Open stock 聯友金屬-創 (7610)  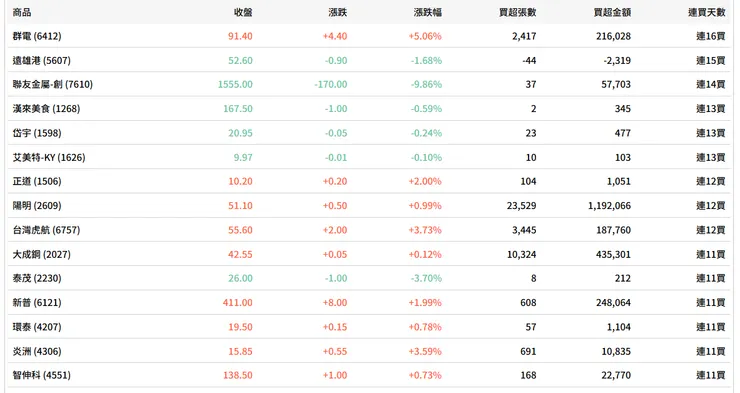[x=53, y=84]
